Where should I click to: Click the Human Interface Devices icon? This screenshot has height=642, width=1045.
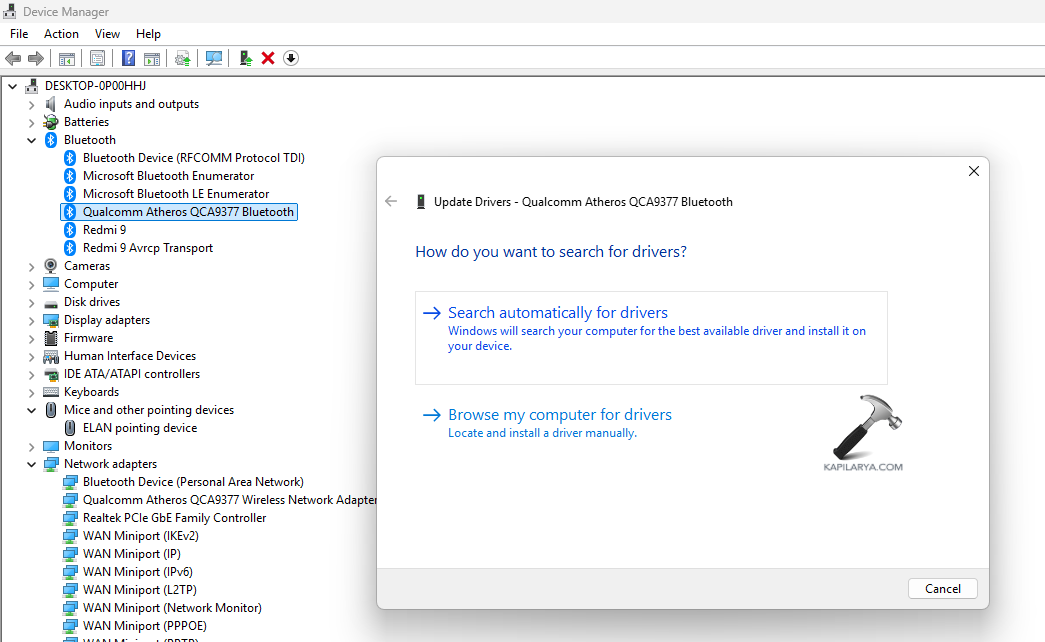click(51, 356)
